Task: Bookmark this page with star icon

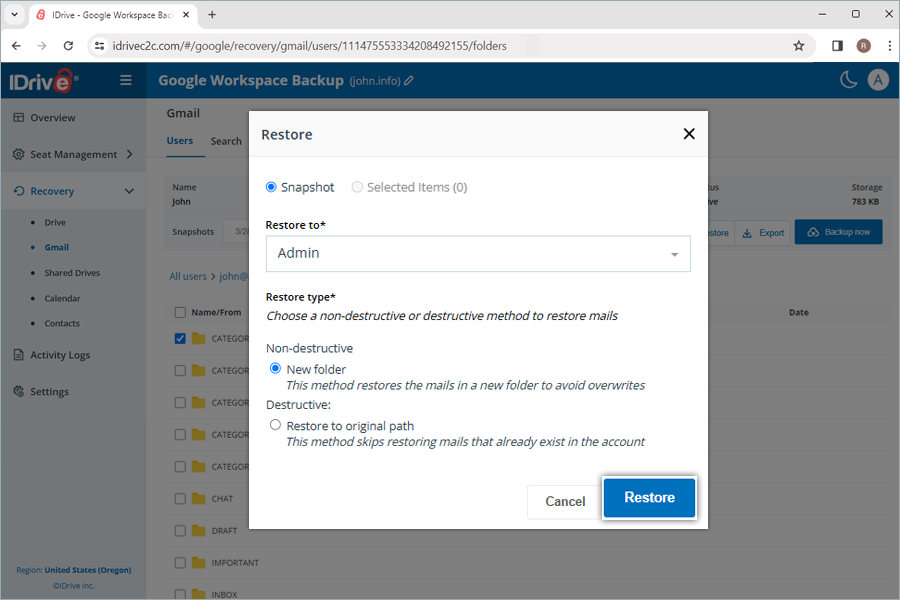Action: (798, 46)
